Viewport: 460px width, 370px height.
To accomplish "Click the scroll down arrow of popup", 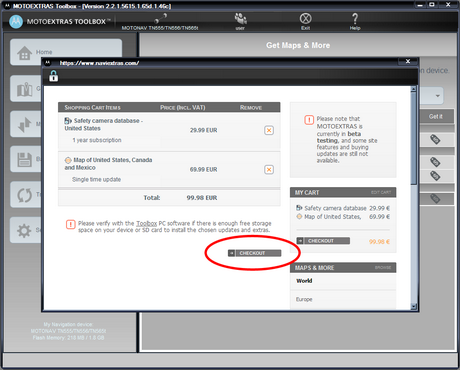I will (414, 307).
